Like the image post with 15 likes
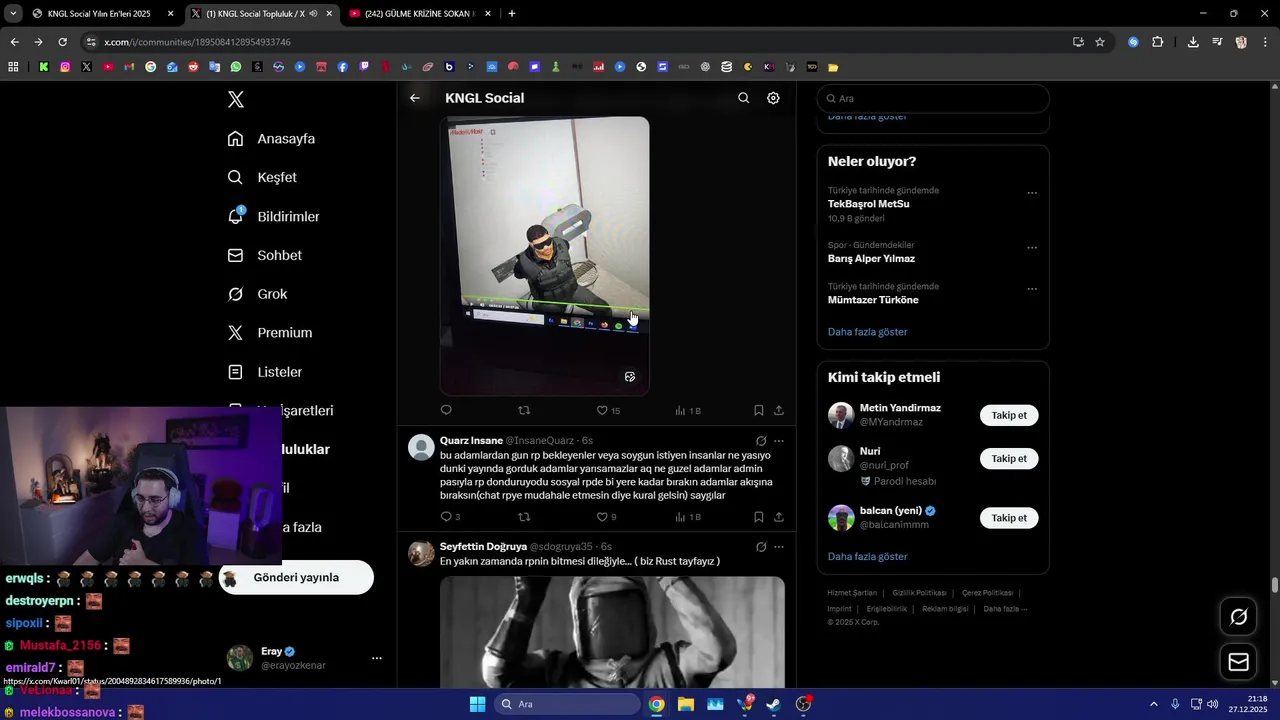The width and height of the screenshot is (1280, 720). [608, 410]
